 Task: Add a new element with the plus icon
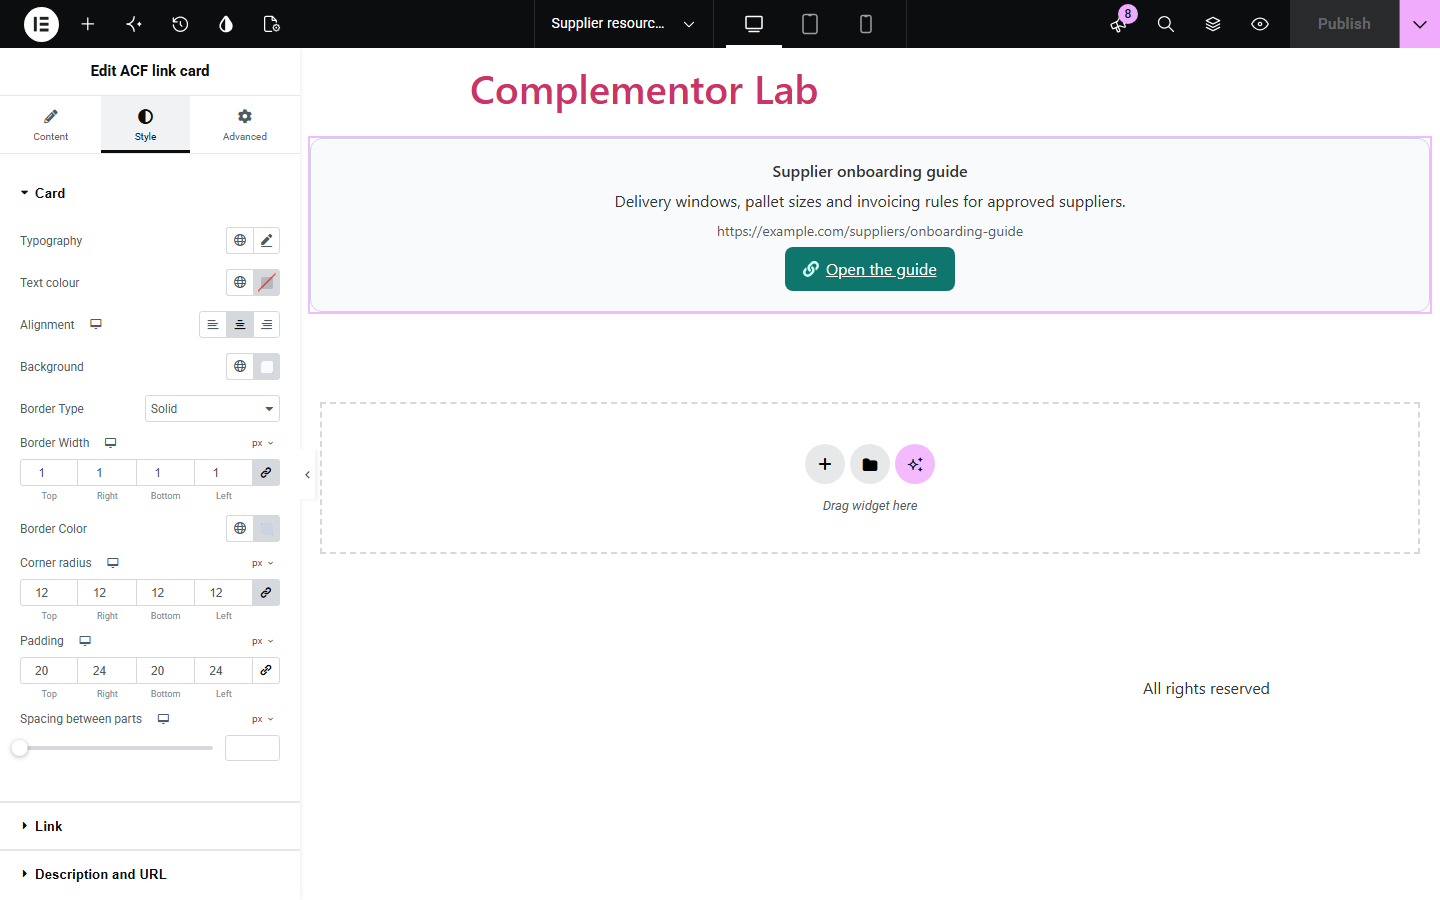pos(88,24)
